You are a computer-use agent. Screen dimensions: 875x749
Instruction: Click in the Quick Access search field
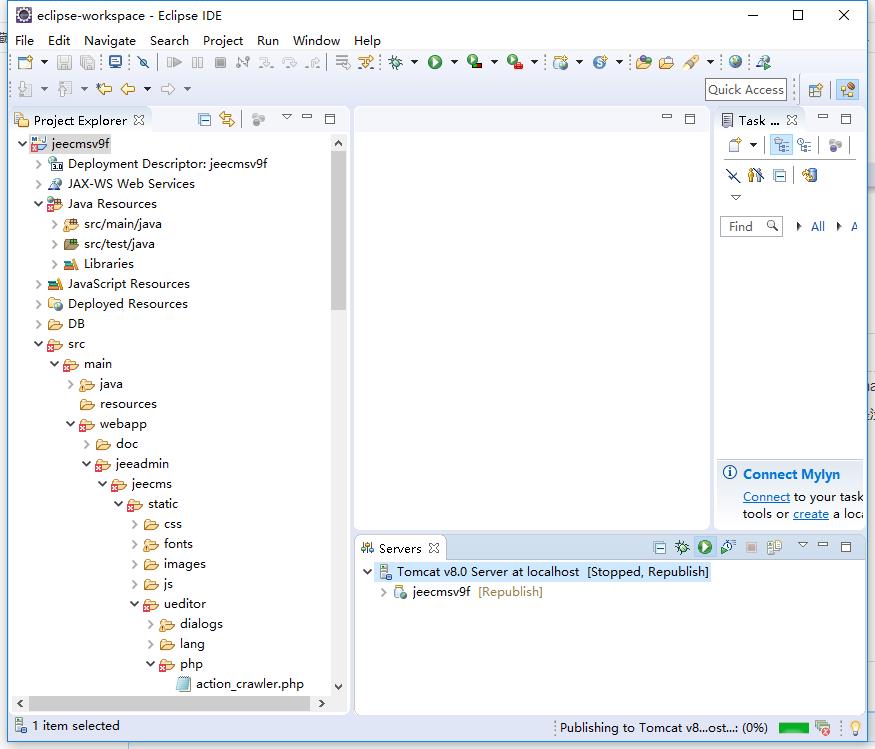(745, 89)
